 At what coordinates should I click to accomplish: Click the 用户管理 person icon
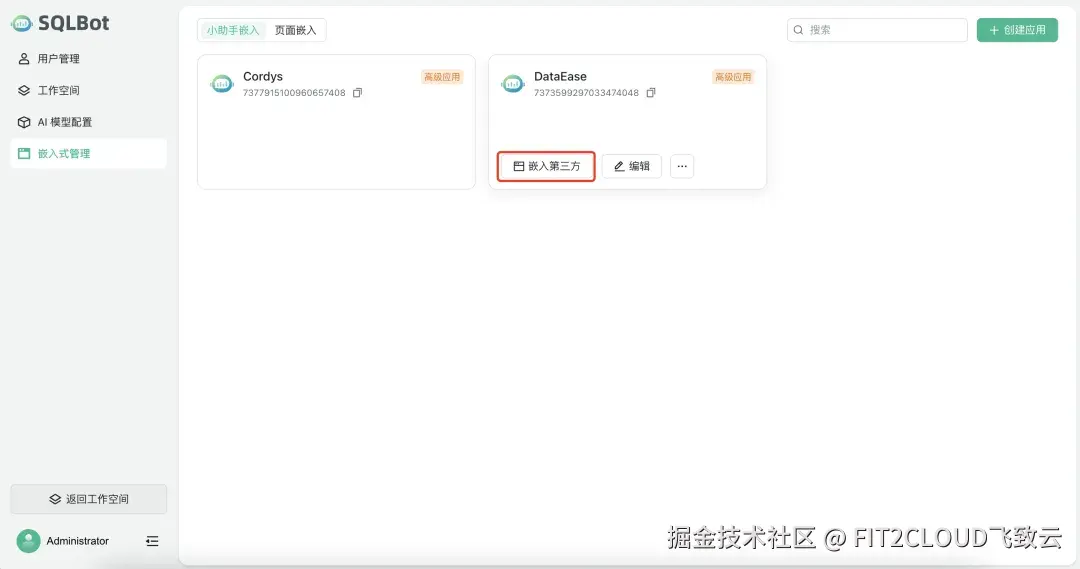pos(24,59)
